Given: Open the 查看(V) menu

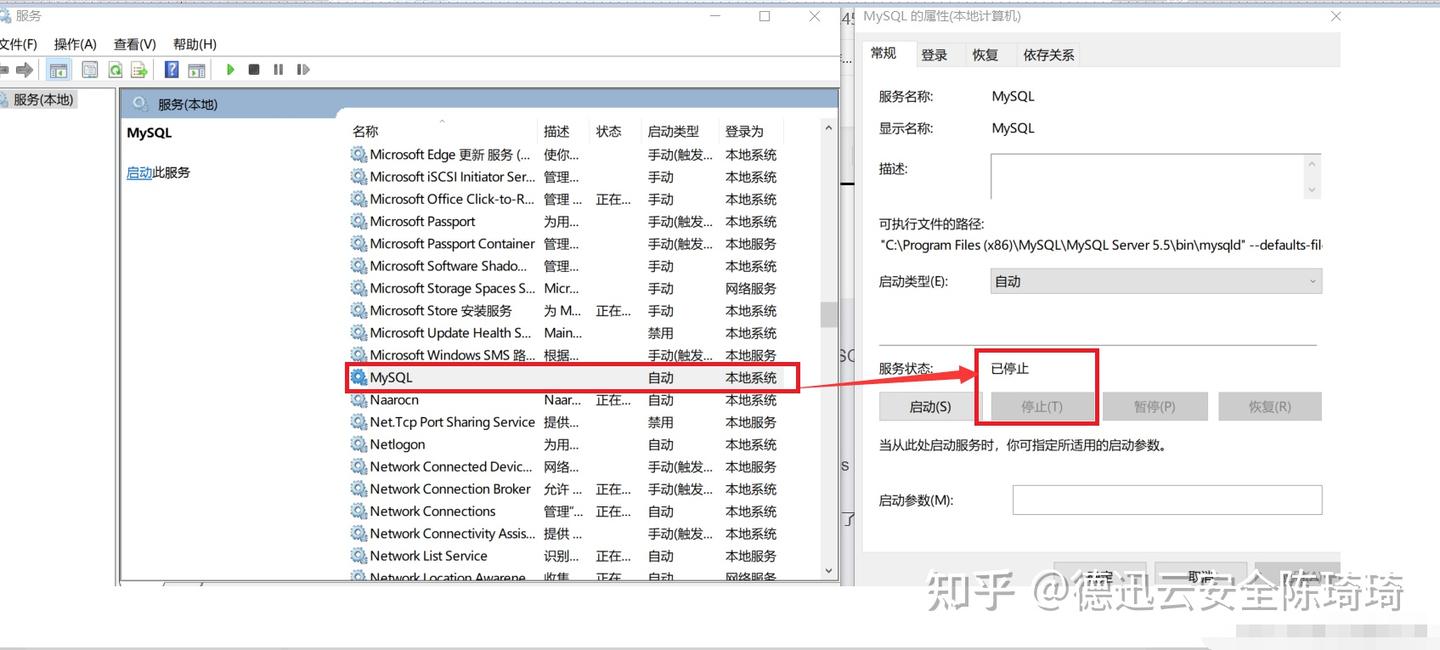Looking at the screenshot, I should (135, 43).
